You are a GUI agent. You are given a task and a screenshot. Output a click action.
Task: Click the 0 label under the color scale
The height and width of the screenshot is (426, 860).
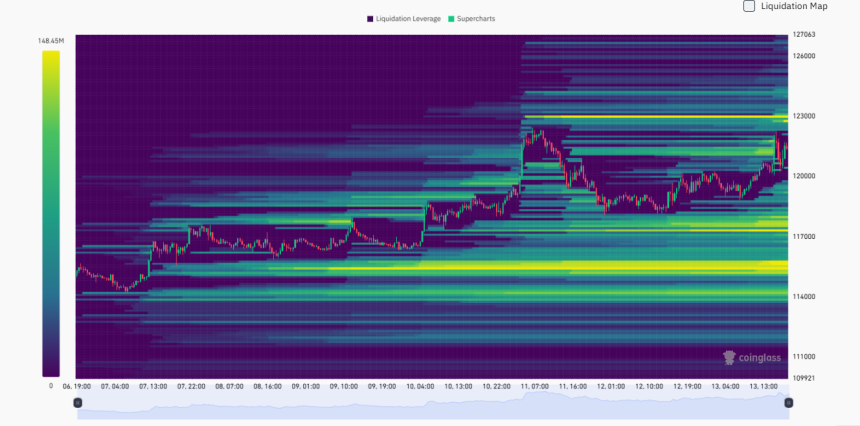point(51,385)
